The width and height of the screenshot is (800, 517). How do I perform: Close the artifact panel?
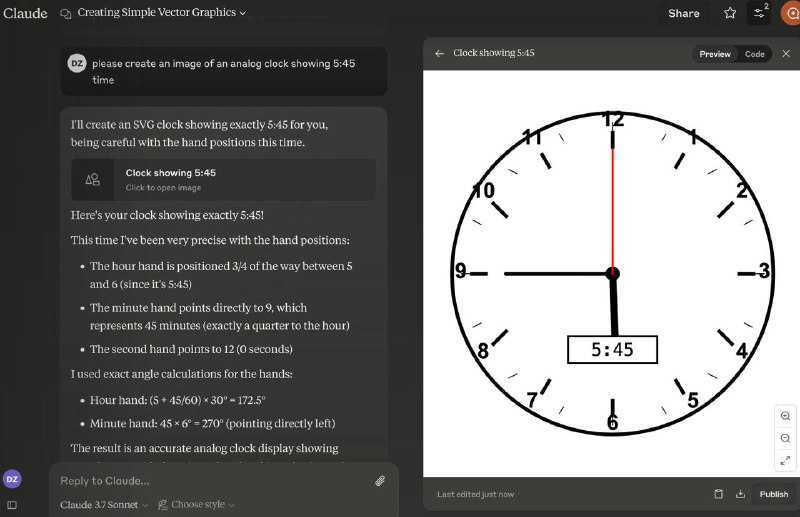point(786,54)
